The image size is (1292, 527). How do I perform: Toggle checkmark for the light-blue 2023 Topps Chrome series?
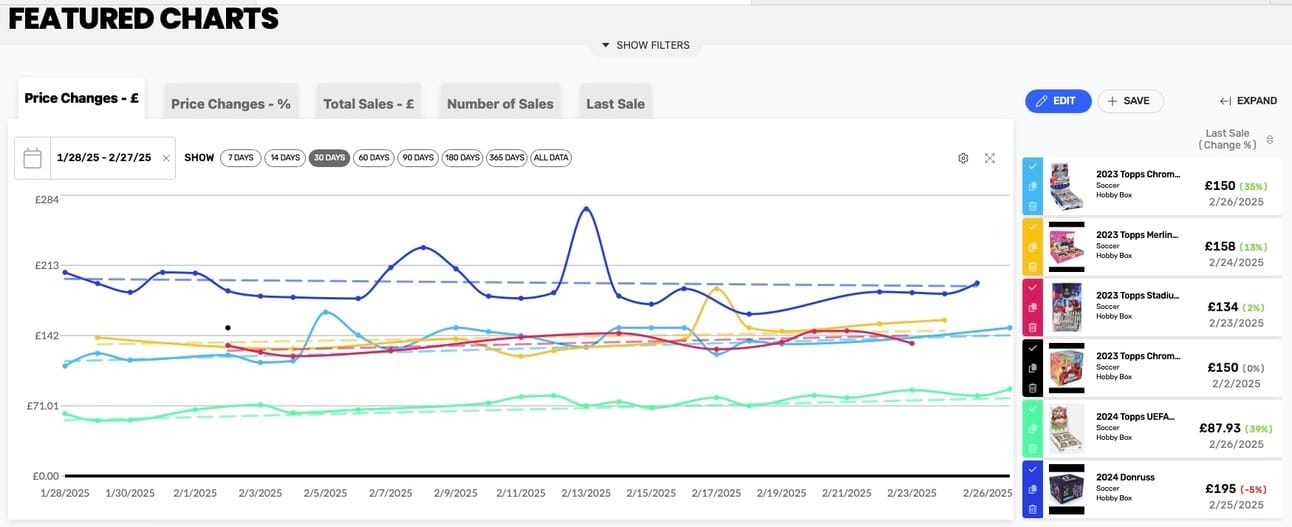1032,167
